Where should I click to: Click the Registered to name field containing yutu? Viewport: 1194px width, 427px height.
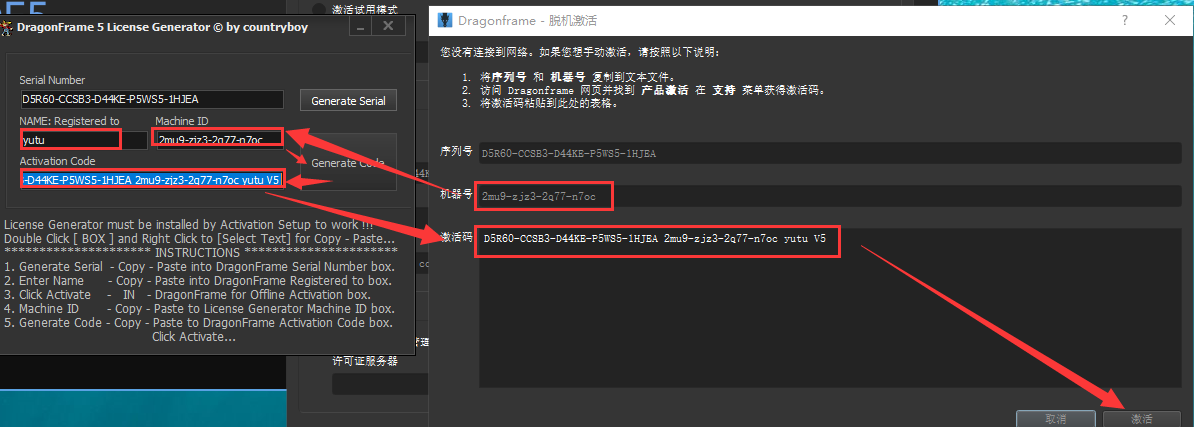(84, 140)
